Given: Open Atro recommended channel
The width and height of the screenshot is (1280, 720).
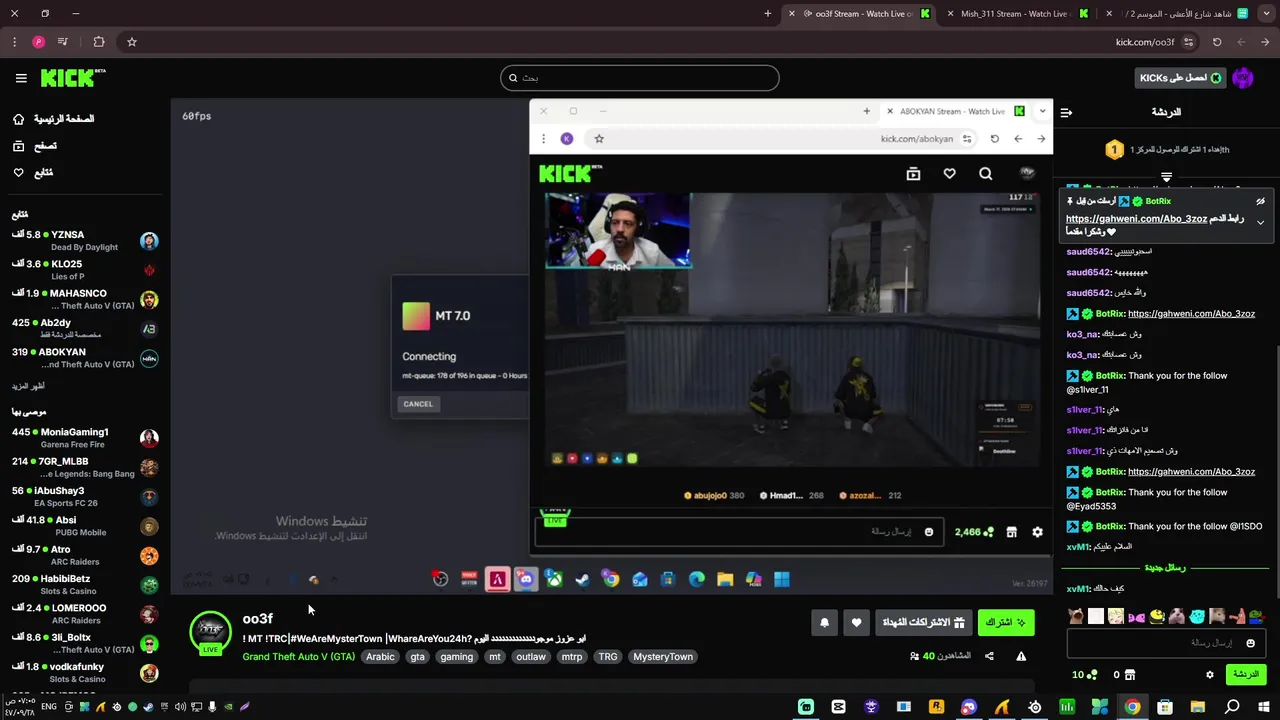Looking at the screenshot, I should [x=85, y=555].
